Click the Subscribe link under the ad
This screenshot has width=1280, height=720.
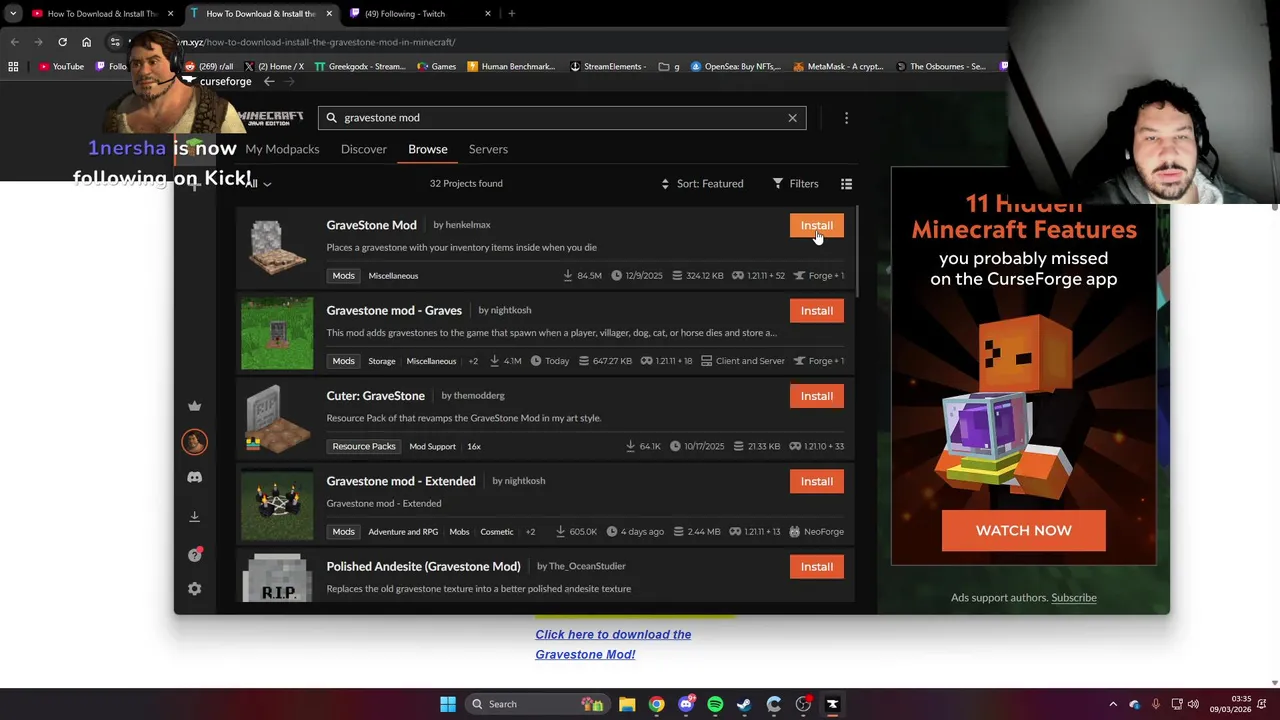tap(1073, 598)
